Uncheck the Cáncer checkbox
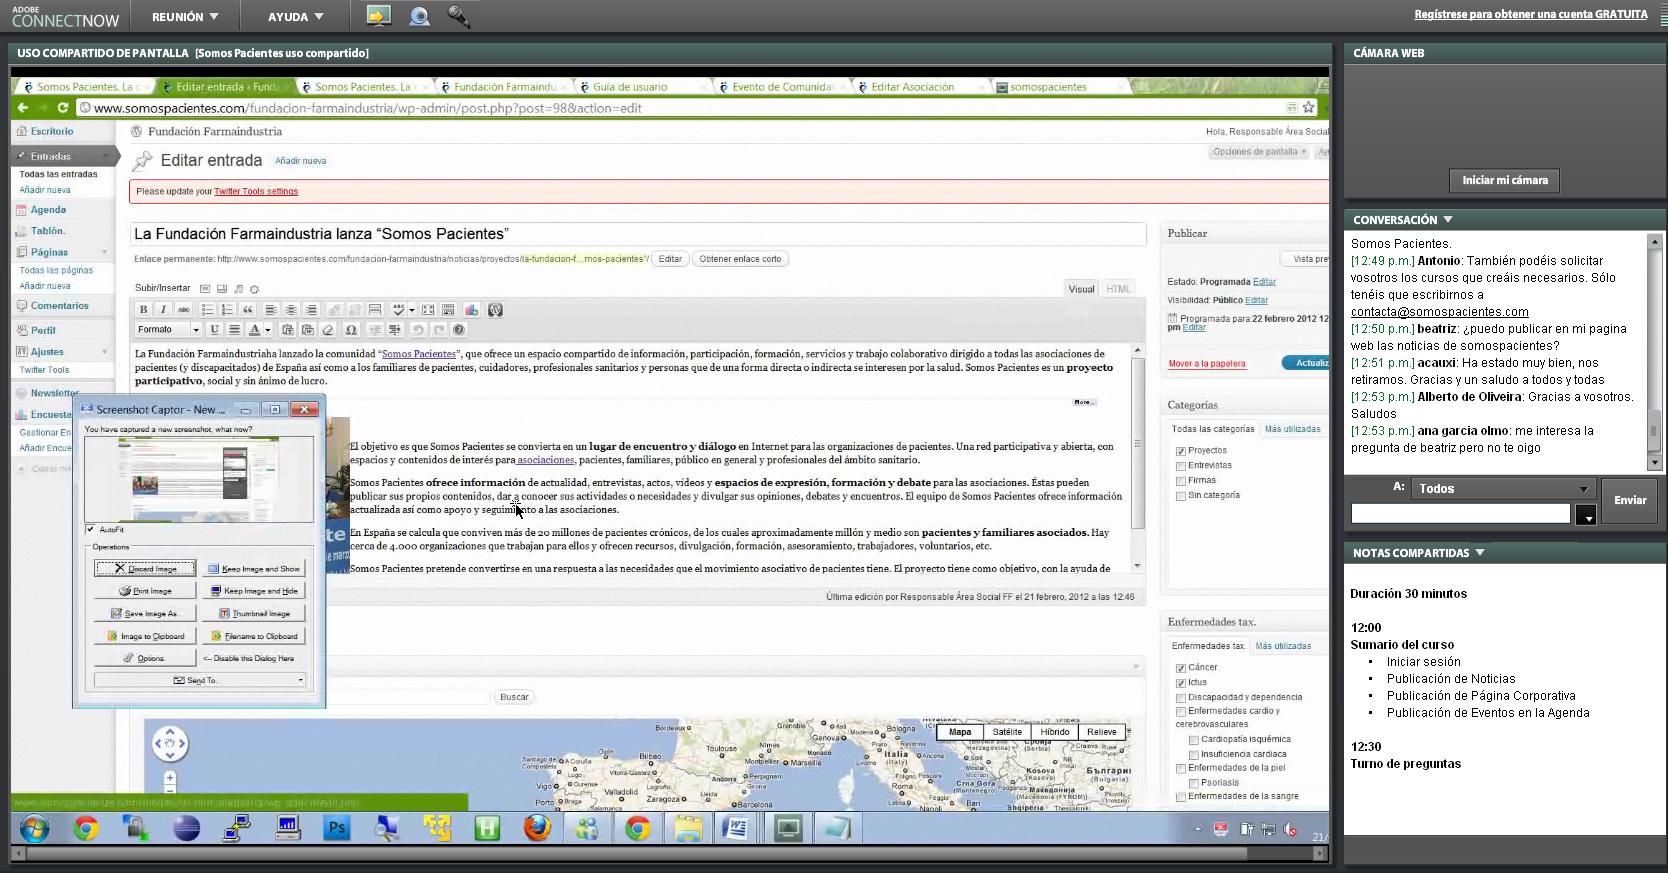 (x=1181, y=668)
